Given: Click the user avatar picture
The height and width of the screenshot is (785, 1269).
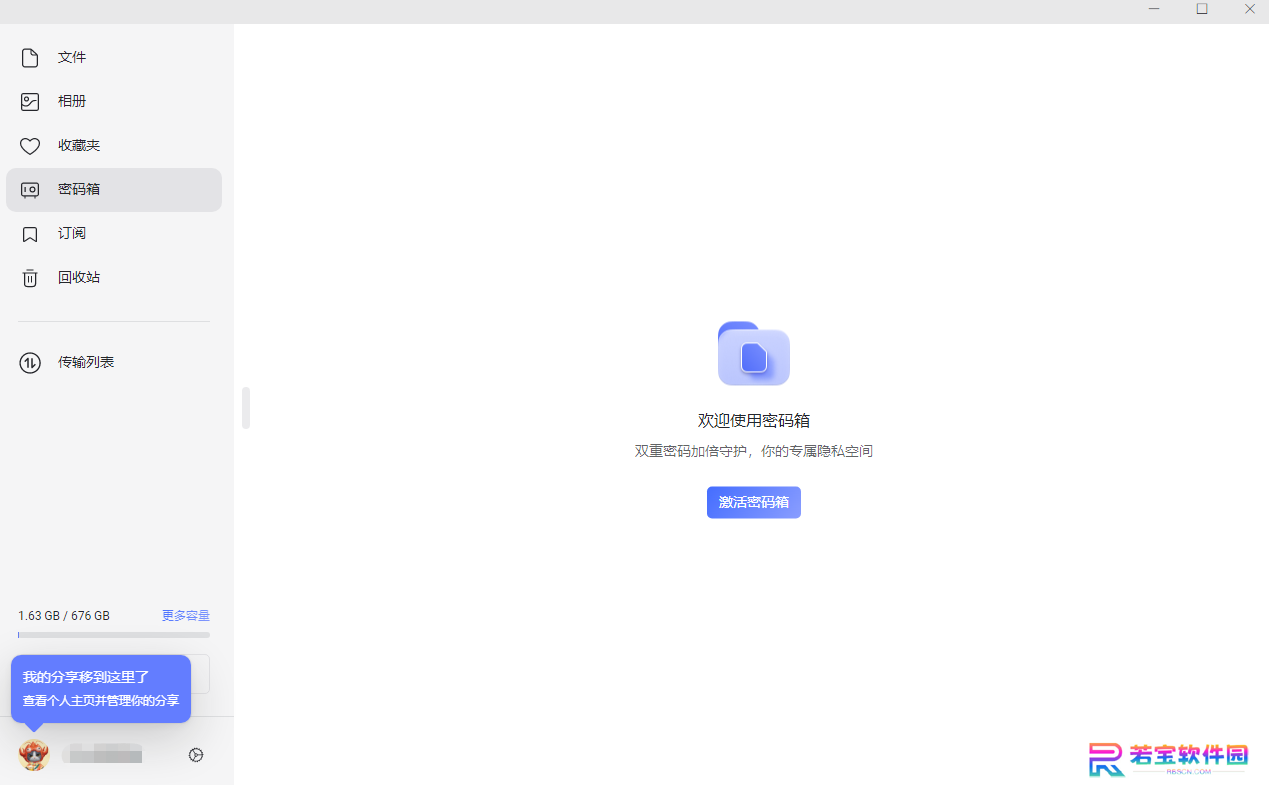Looking at the screenshot, I should tap(34, 755).
